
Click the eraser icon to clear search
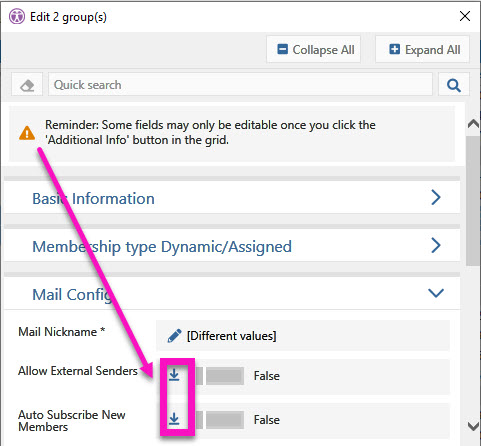pos(27,85)
